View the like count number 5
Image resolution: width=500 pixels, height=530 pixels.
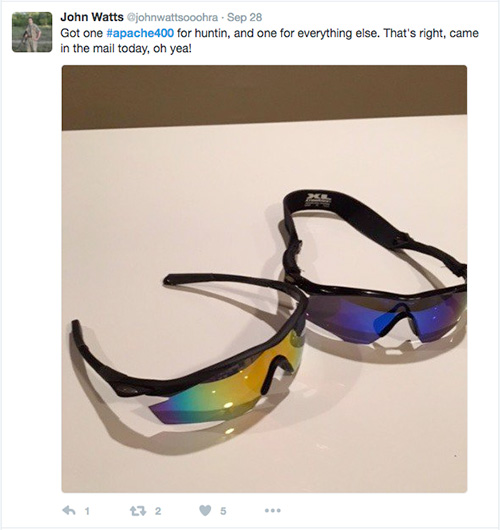click(223, 511)
